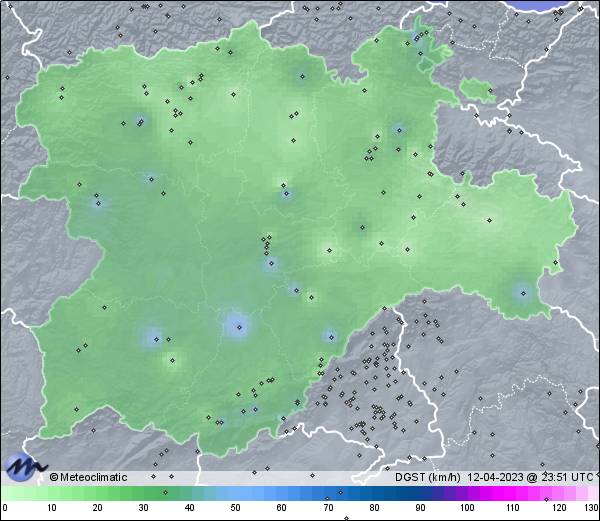Click the scale label 130

pos(592,508)
